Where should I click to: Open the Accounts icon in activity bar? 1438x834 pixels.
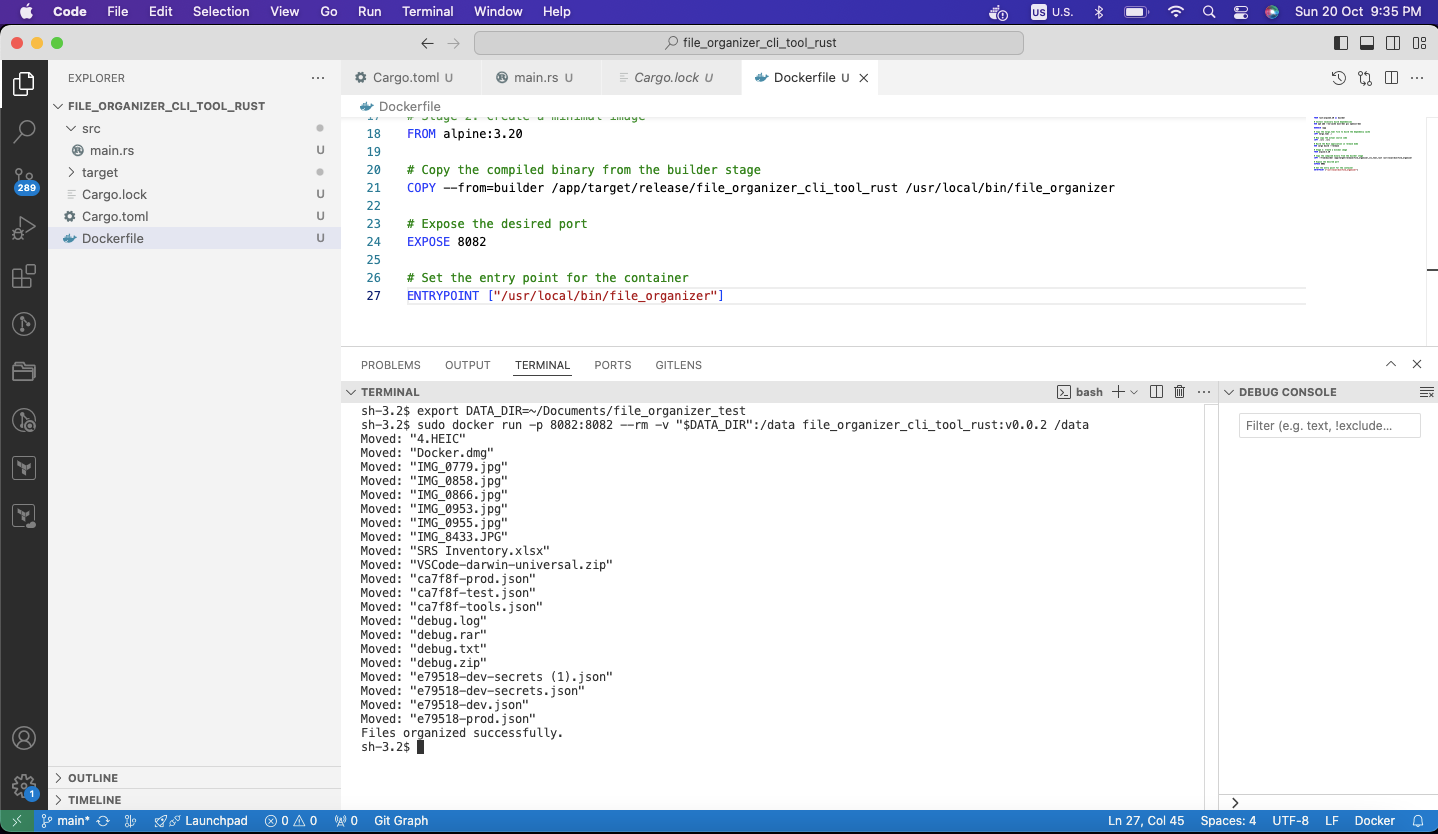point(24,739)
